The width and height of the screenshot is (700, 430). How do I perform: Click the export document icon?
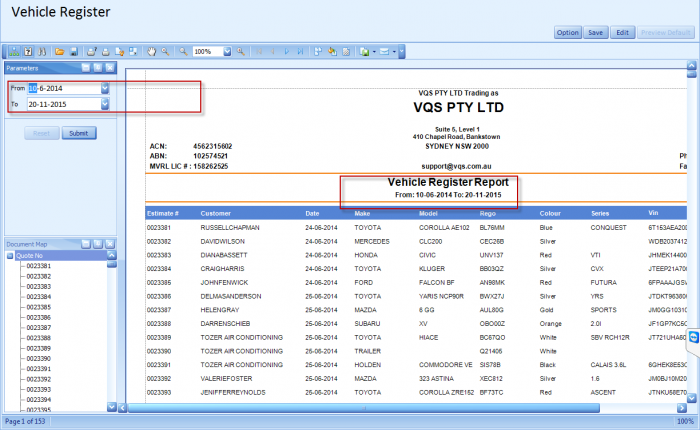click(364, 52)
